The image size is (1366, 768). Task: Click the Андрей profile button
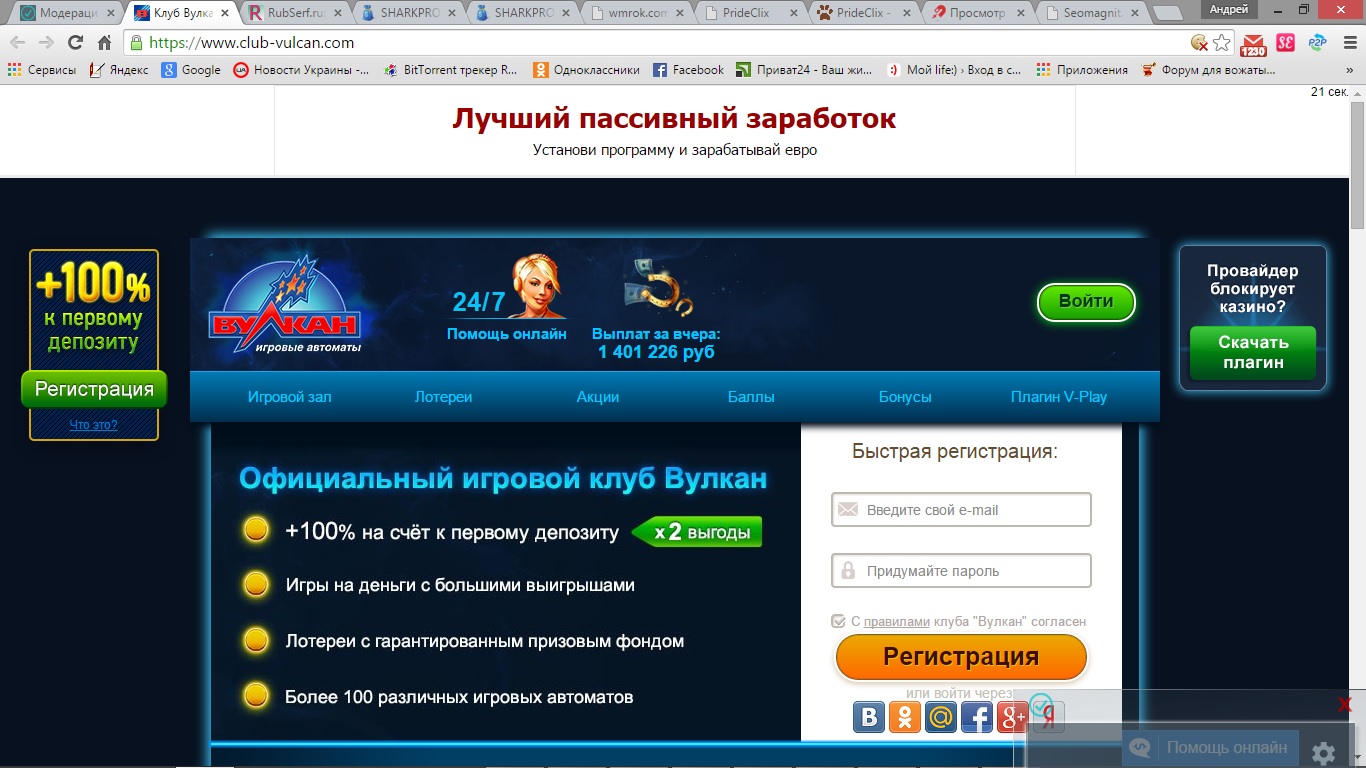[1229, 9]
